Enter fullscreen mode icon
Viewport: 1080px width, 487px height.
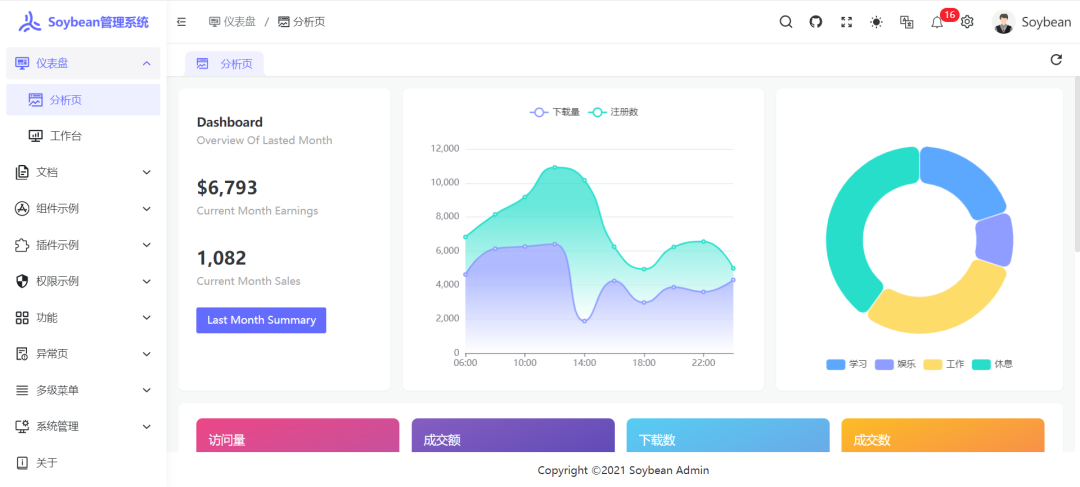click(x=846, y=22)
